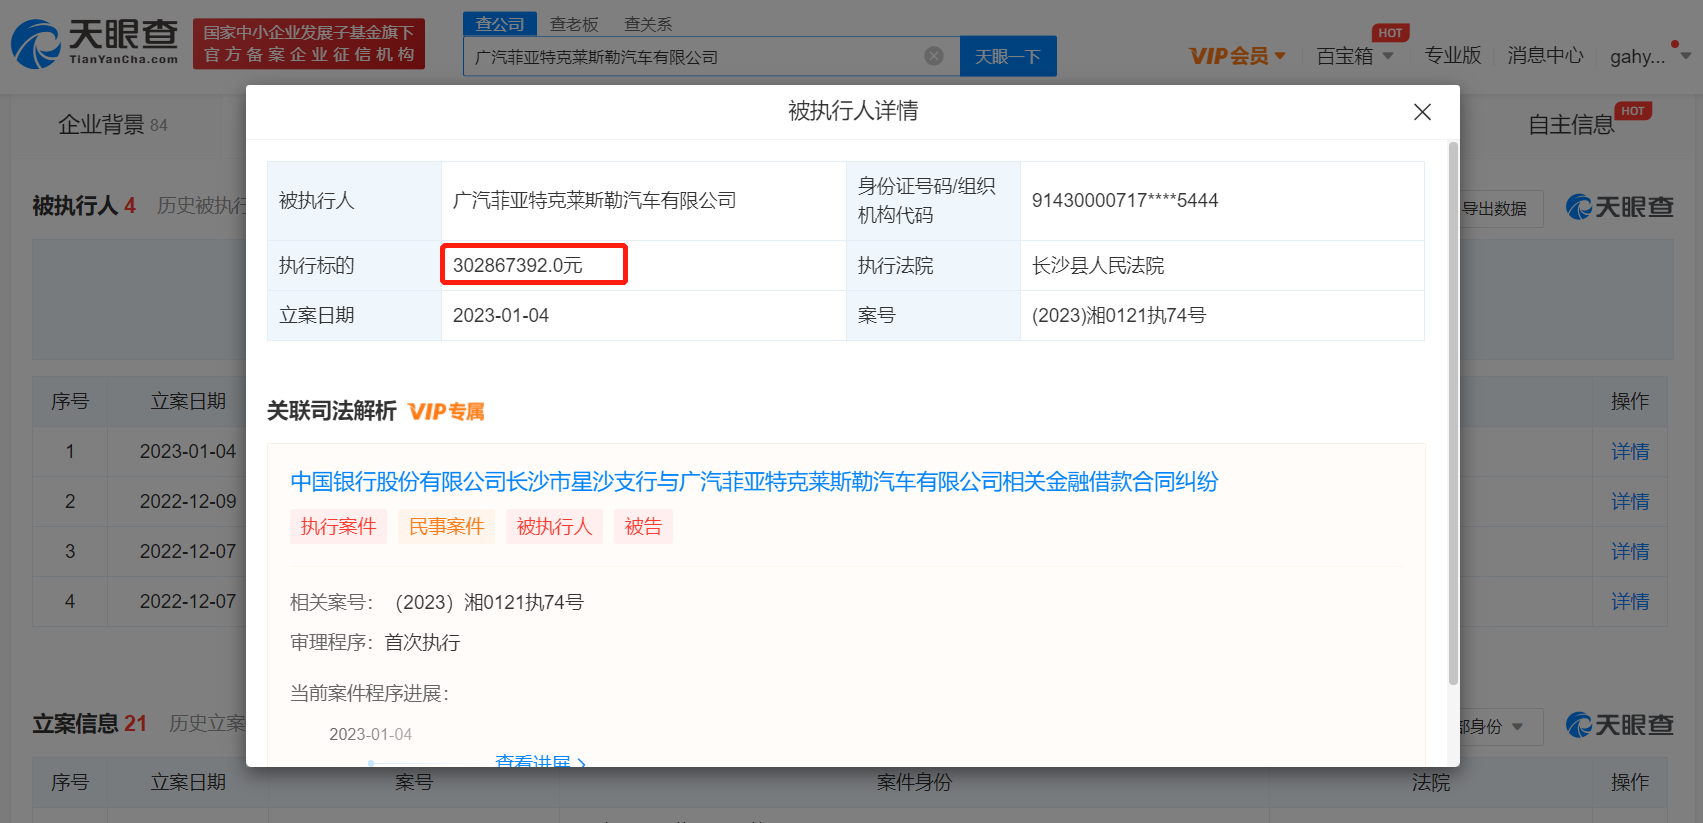The image size is (1703, 823).
Task: Click the VIP专属 badge
Action: [446, 412]
